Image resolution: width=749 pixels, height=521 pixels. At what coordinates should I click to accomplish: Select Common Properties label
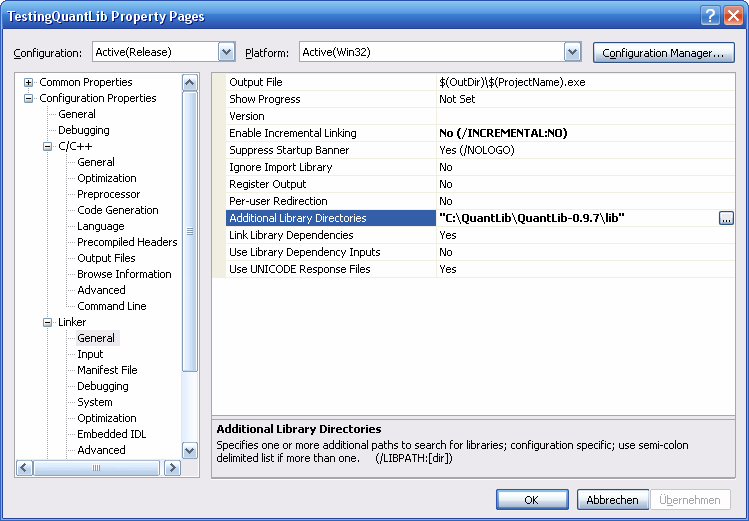[x=86, y=82]
